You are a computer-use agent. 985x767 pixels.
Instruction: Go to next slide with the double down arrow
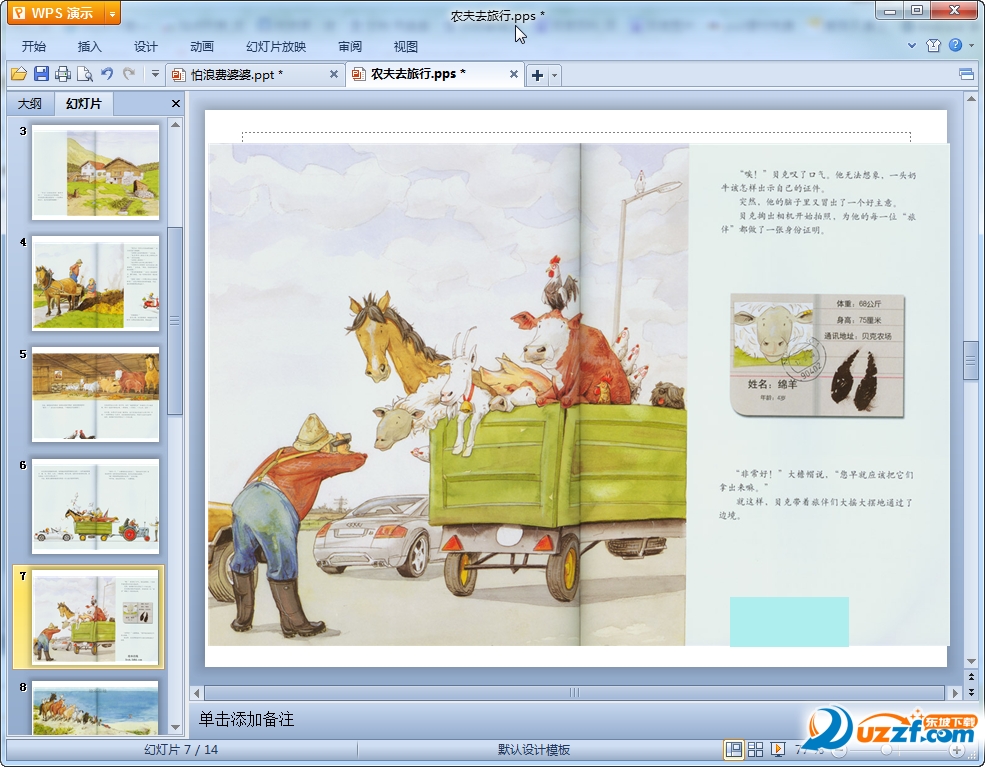(971, 692)
